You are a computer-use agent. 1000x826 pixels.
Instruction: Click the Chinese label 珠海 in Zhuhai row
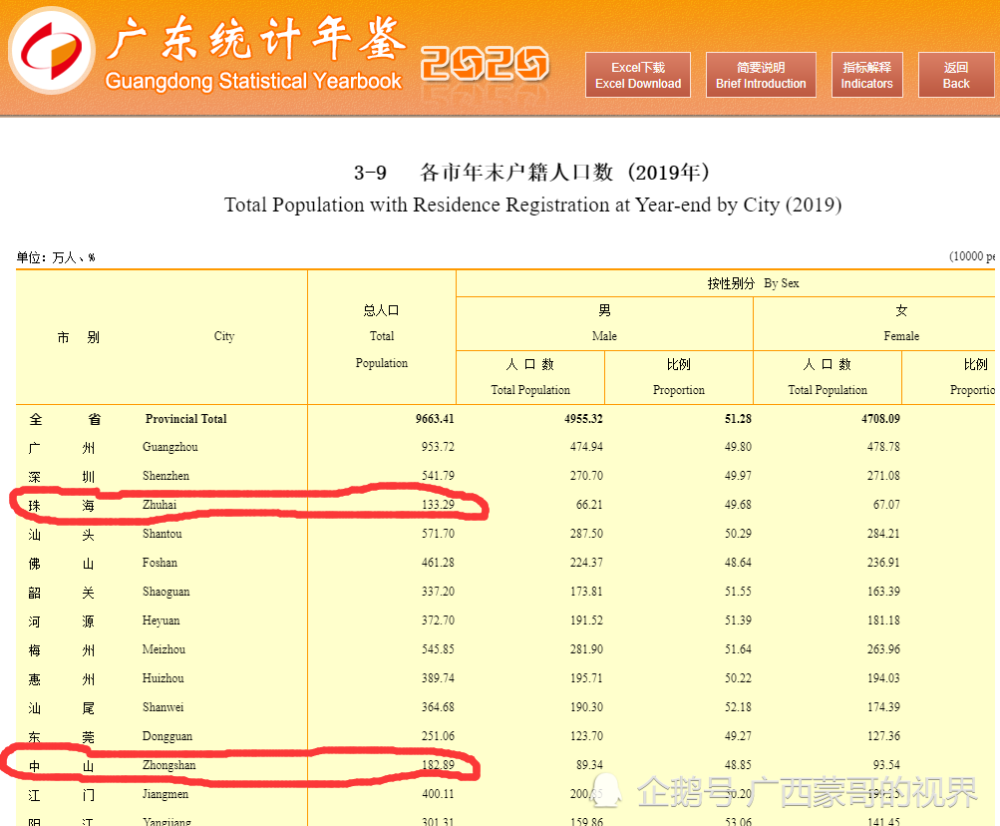[x=61, y=506]
